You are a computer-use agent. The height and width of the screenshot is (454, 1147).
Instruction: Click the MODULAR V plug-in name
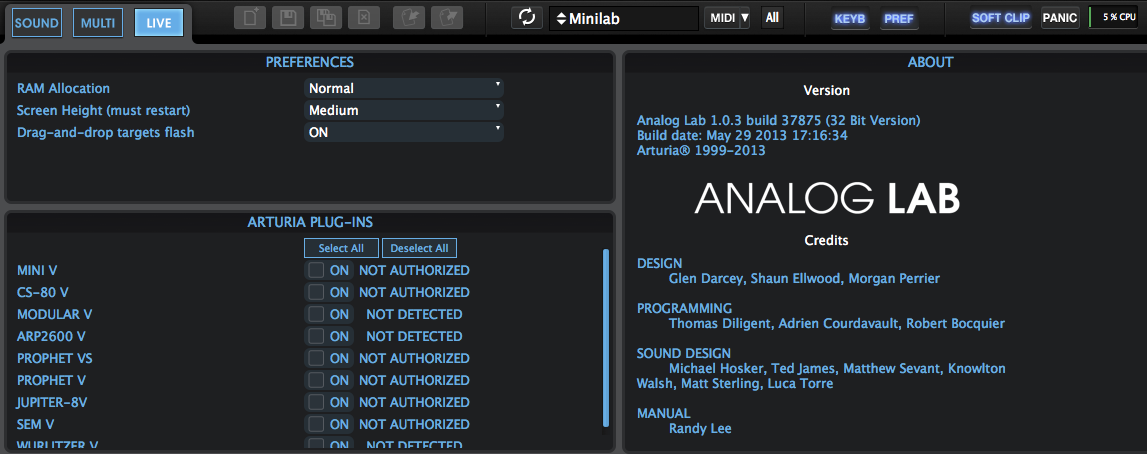pos(54,314)
